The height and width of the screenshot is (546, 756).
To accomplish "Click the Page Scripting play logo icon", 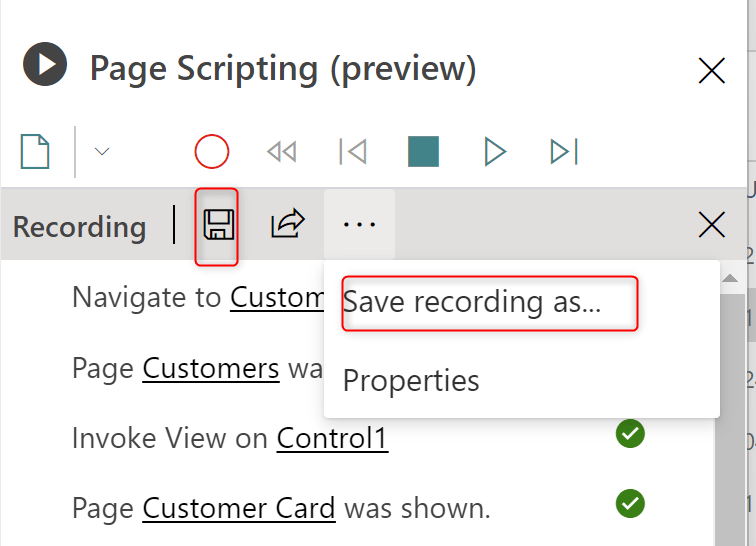I will (45, 66).
